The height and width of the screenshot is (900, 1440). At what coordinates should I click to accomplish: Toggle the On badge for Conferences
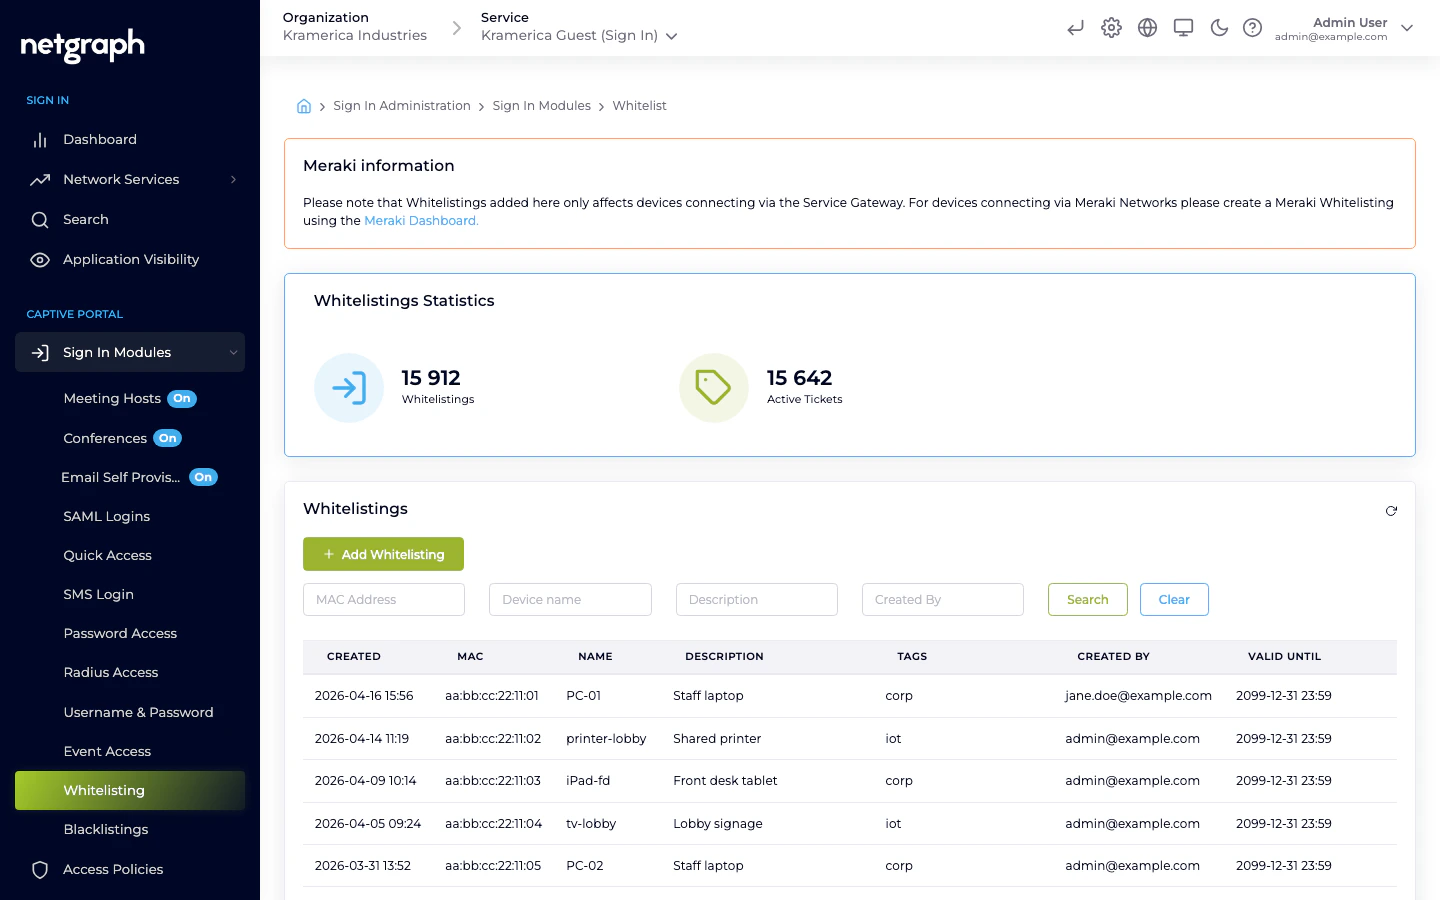pos(167,438)
